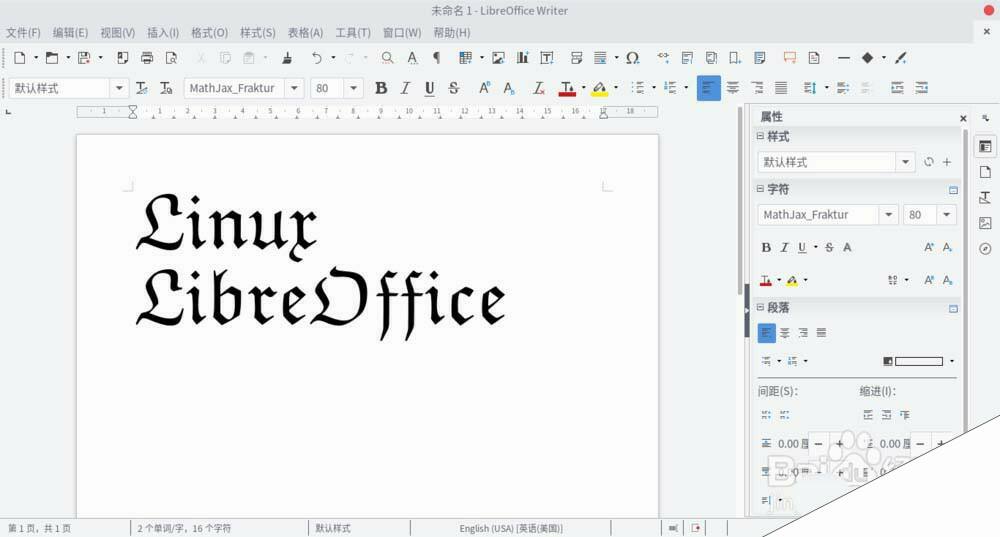The image size is (1000, 537).
Task: Toggle bold in formatting toolbar
Action: pyautogui.click(x=381, y=88)
